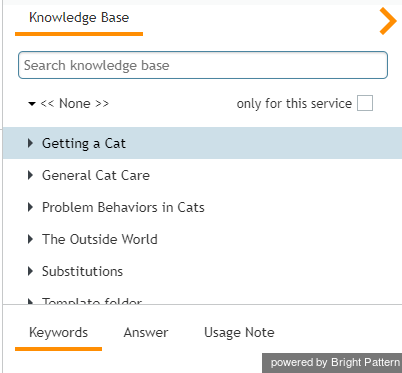This screenshot has height=373, width=402.
Task: Open the Answer tab
Action: (146, 333)
